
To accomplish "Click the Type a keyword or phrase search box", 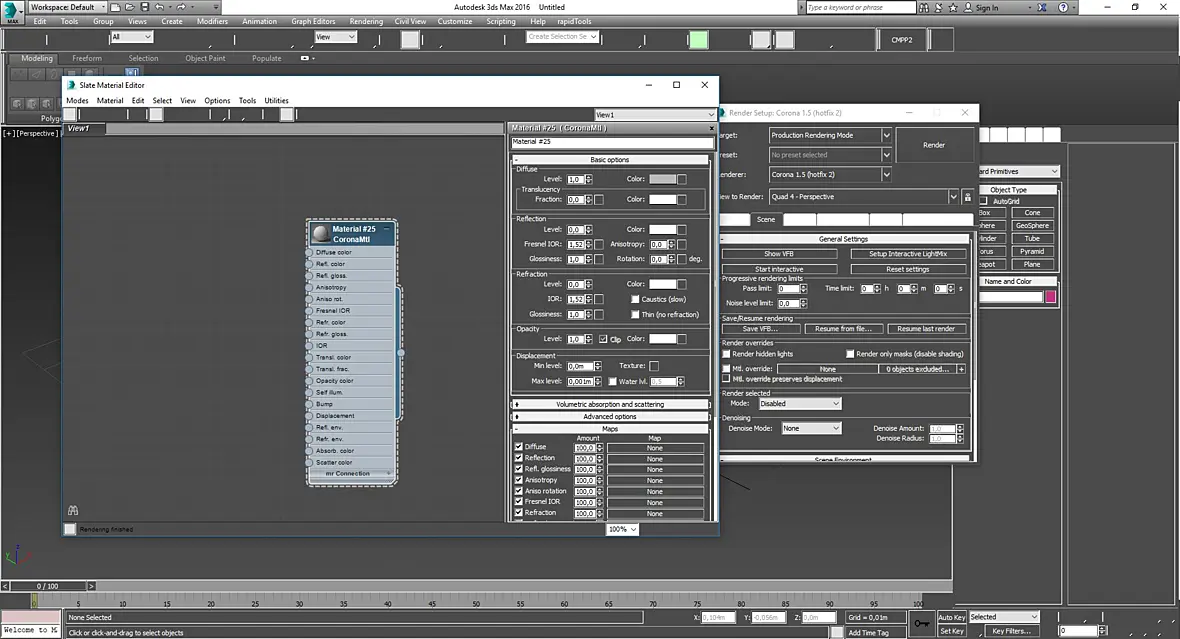I will pos(860,8).
